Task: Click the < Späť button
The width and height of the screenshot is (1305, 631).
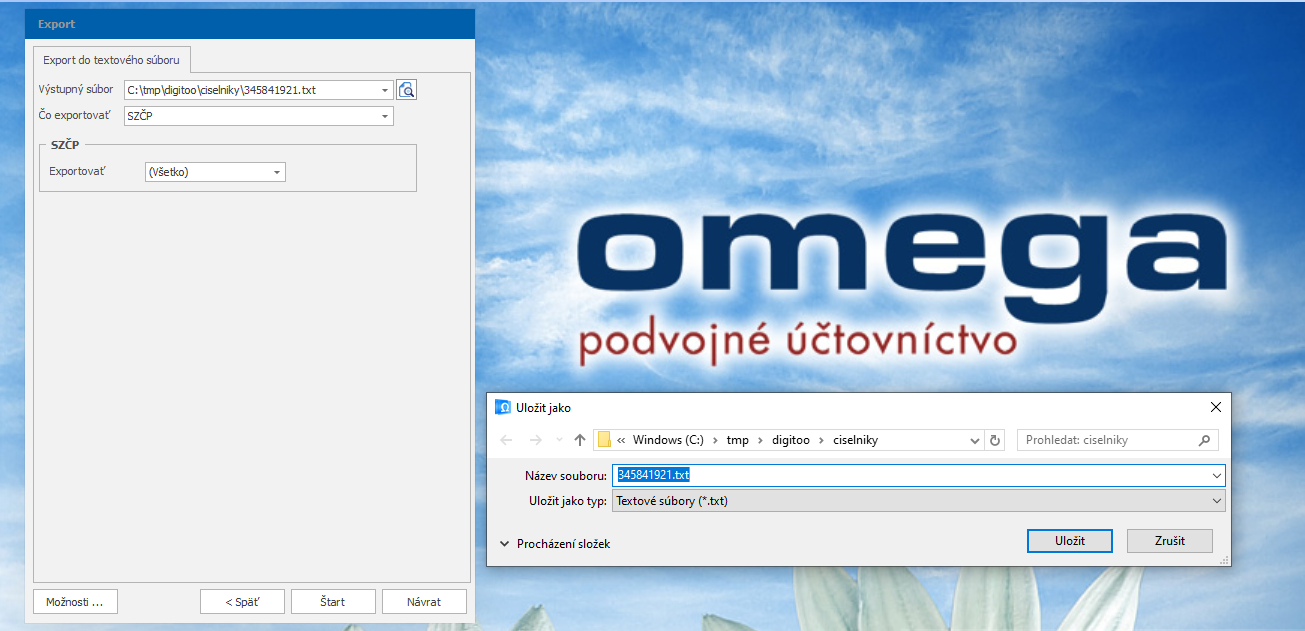Action: coord(242,602)
